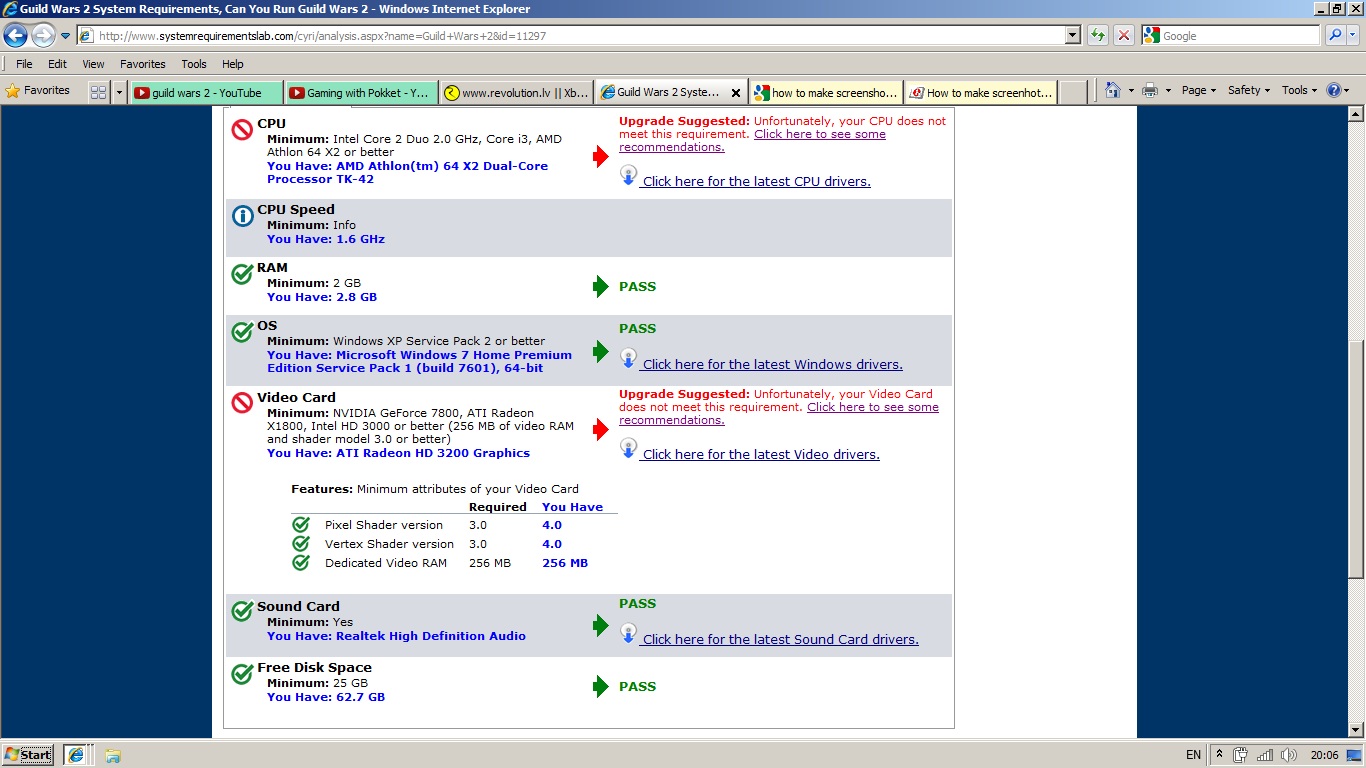The height and width of the screenshot is (768, 1366).
Task: Click the latest CPU drivers link
Action: pyautogui.click(x=756, y=182)
